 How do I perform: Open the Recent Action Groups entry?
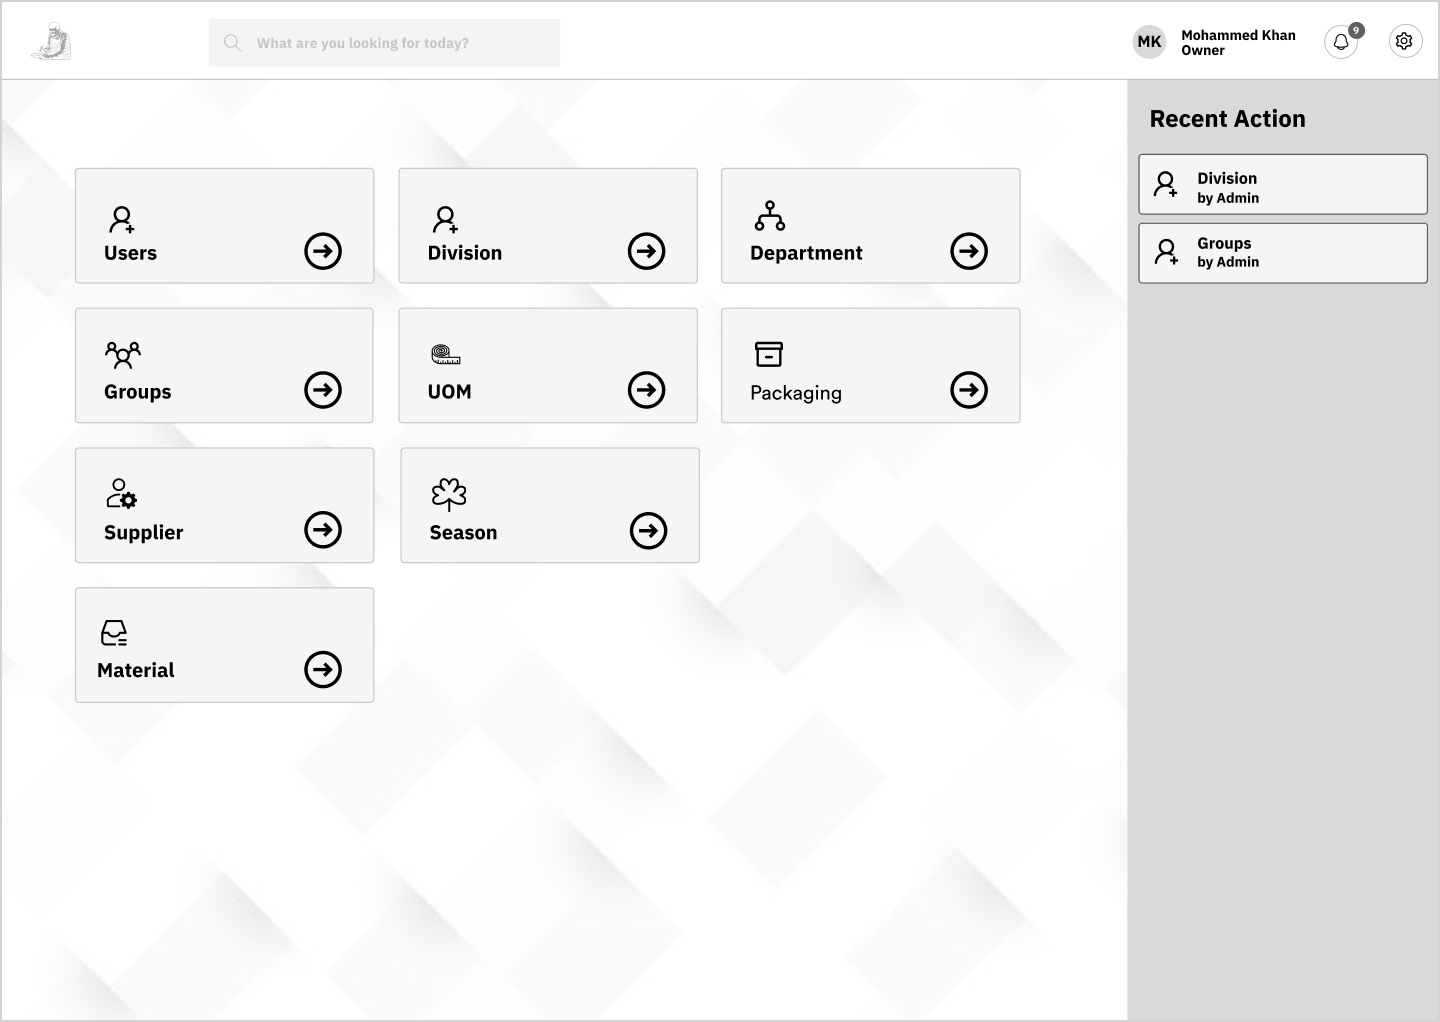click(x=1283, y=253)
